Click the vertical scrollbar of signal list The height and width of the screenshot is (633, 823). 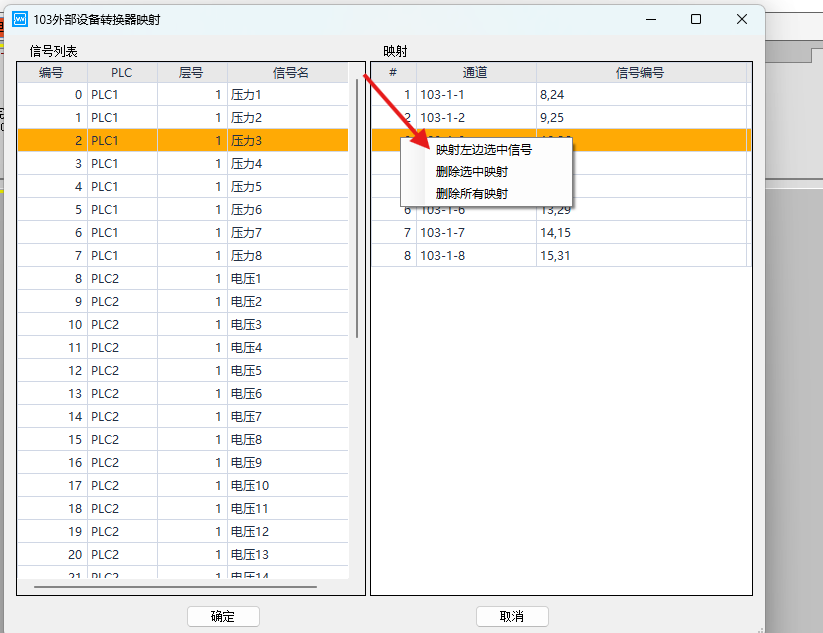(357, 210)
